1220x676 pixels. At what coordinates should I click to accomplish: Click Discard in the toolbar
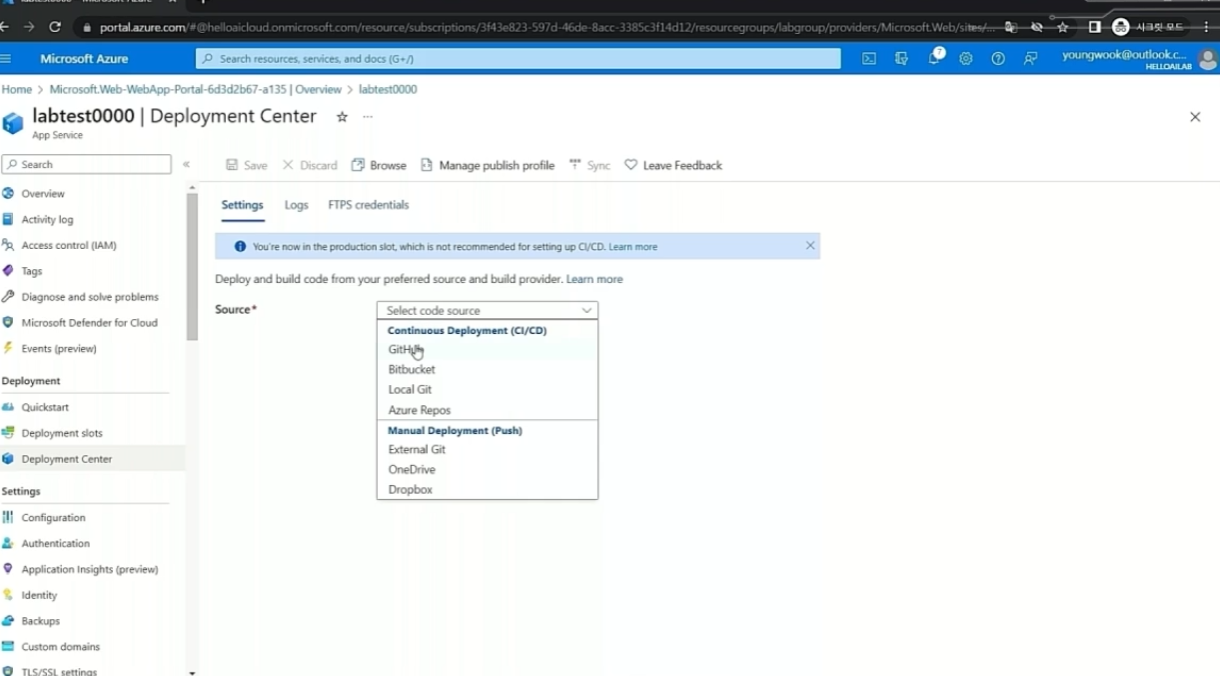pyautogui.click(x=310, y=165)
